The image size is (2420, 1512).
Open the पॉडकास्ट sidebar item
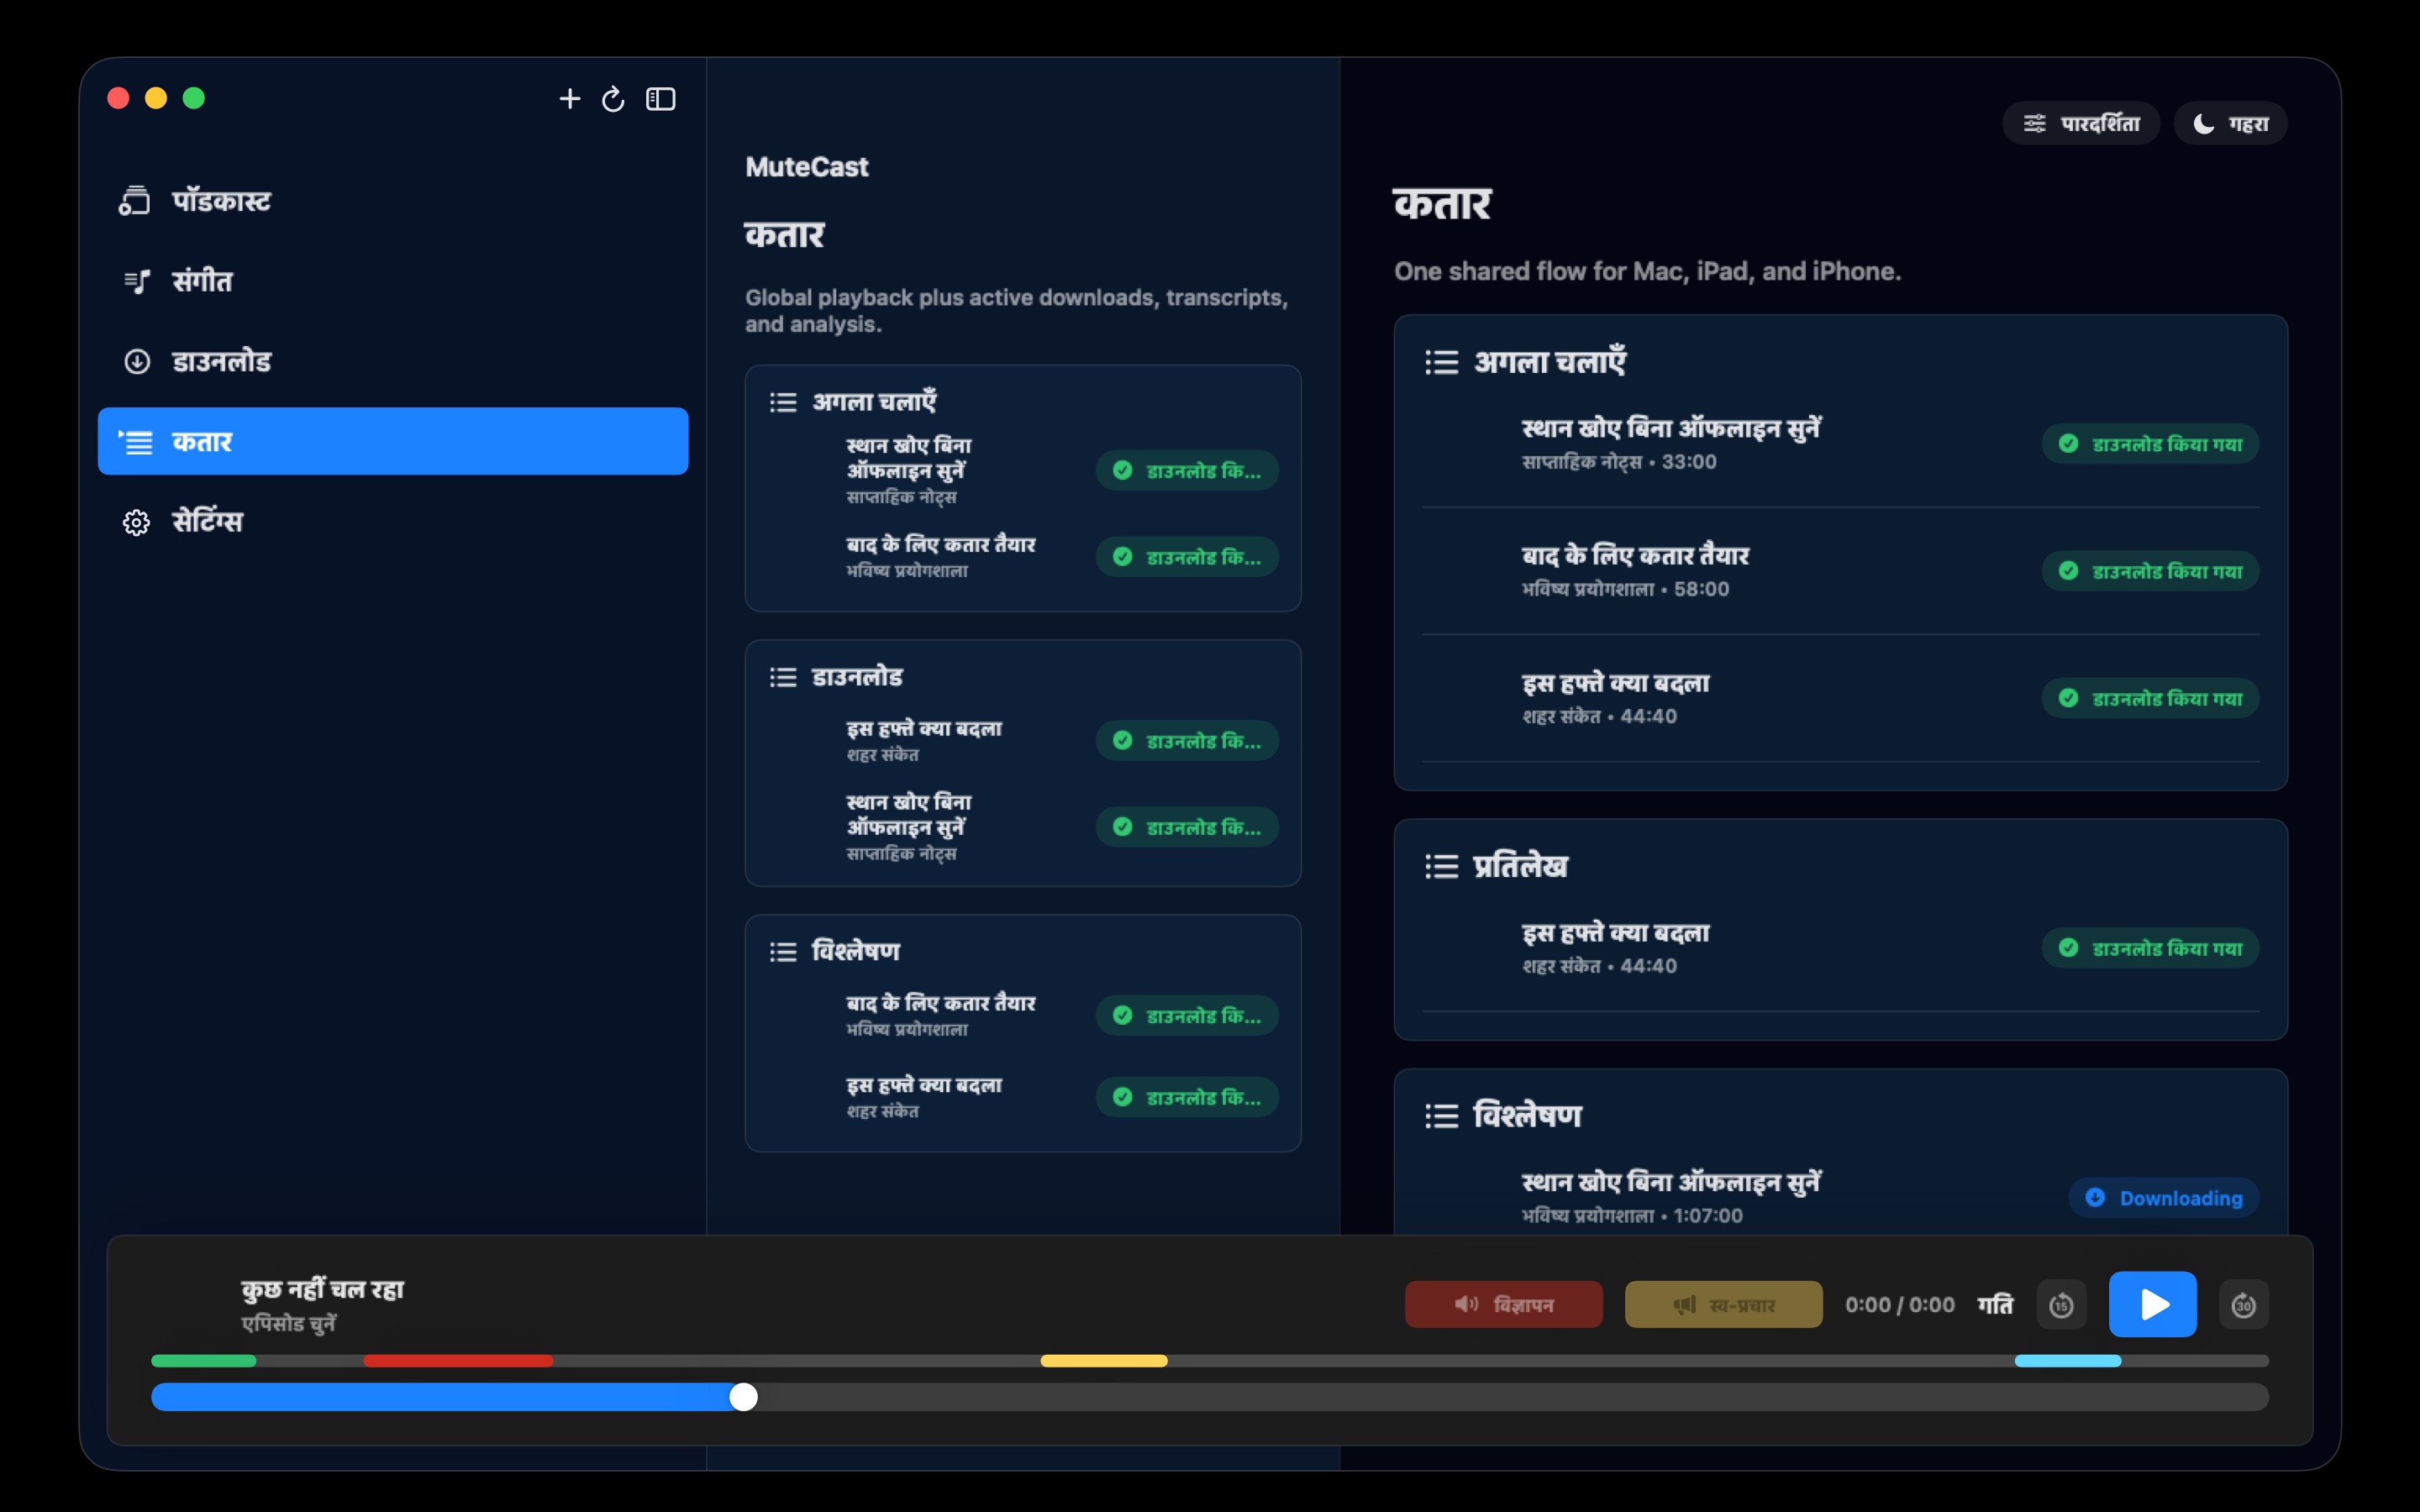coord(393,201)
